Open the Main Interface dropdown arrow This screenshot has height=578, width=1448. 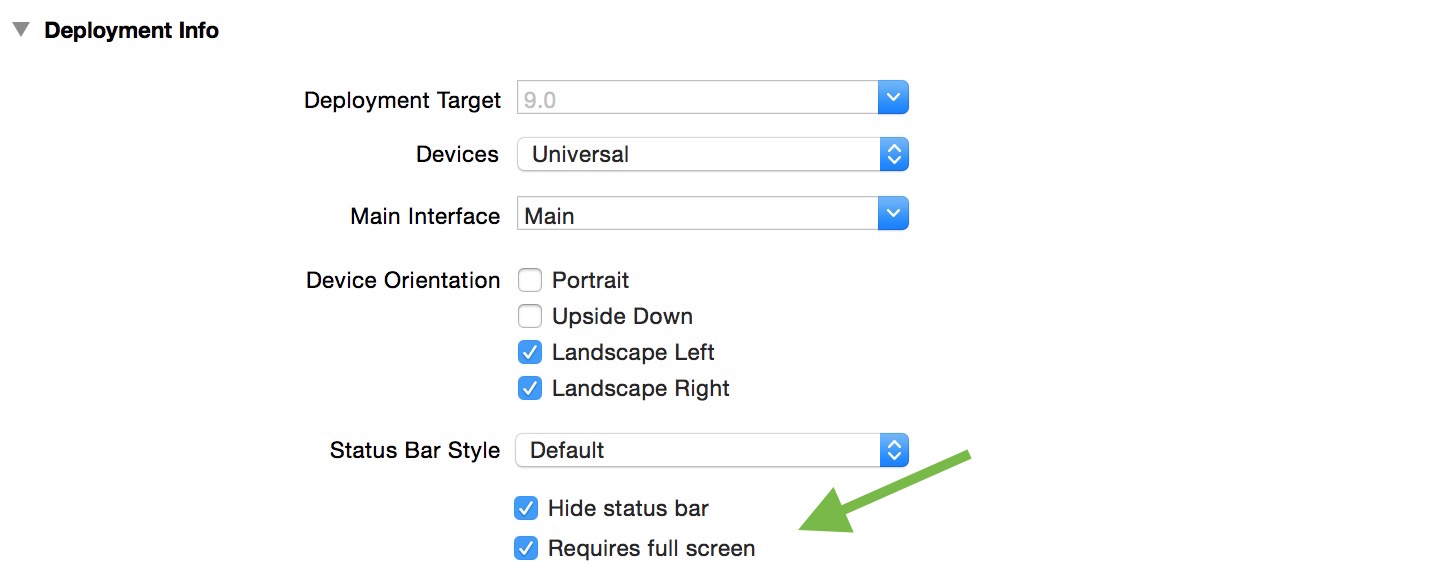pos(893,213)
